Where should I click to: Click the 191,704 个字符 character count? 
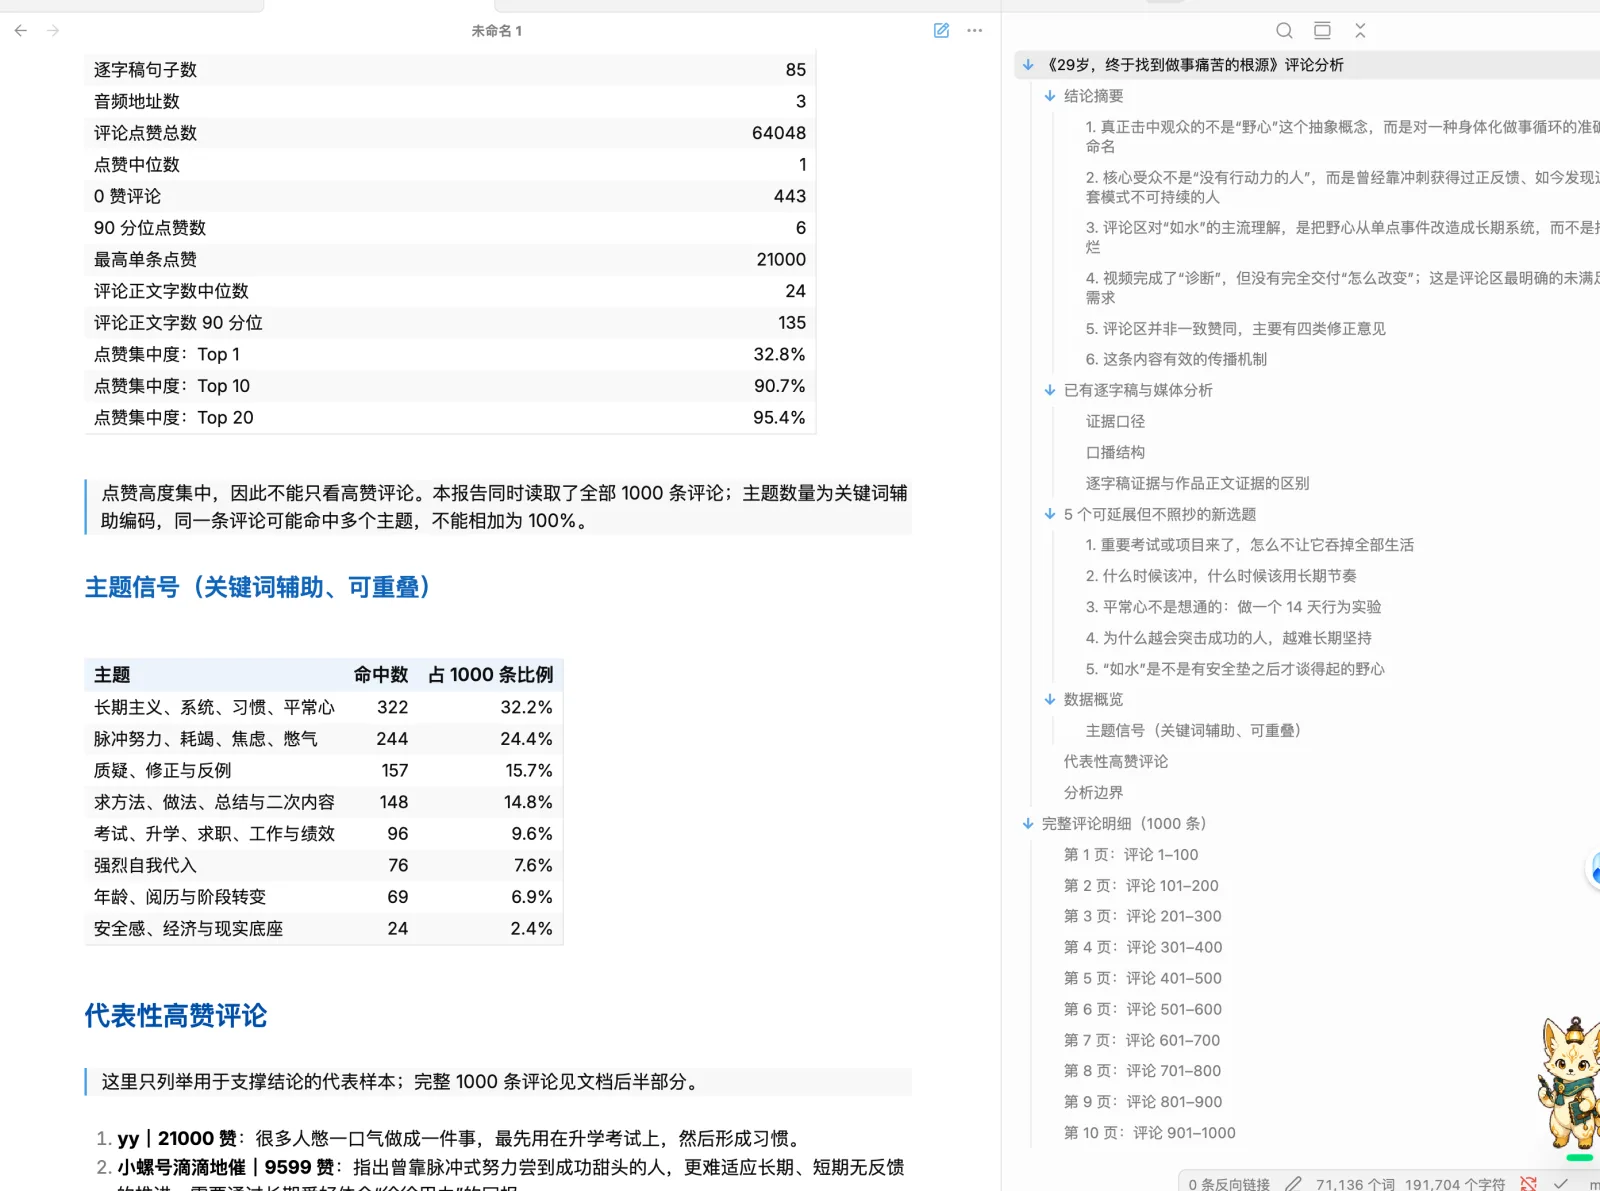tap(1455, 1183)
